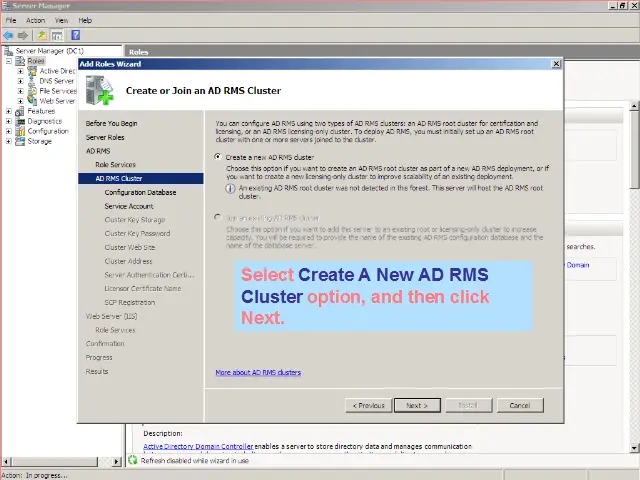The height and width of the screenshot is (480, 640).
Task: Select Confirmation wizard step
Action: coord(105,344)
